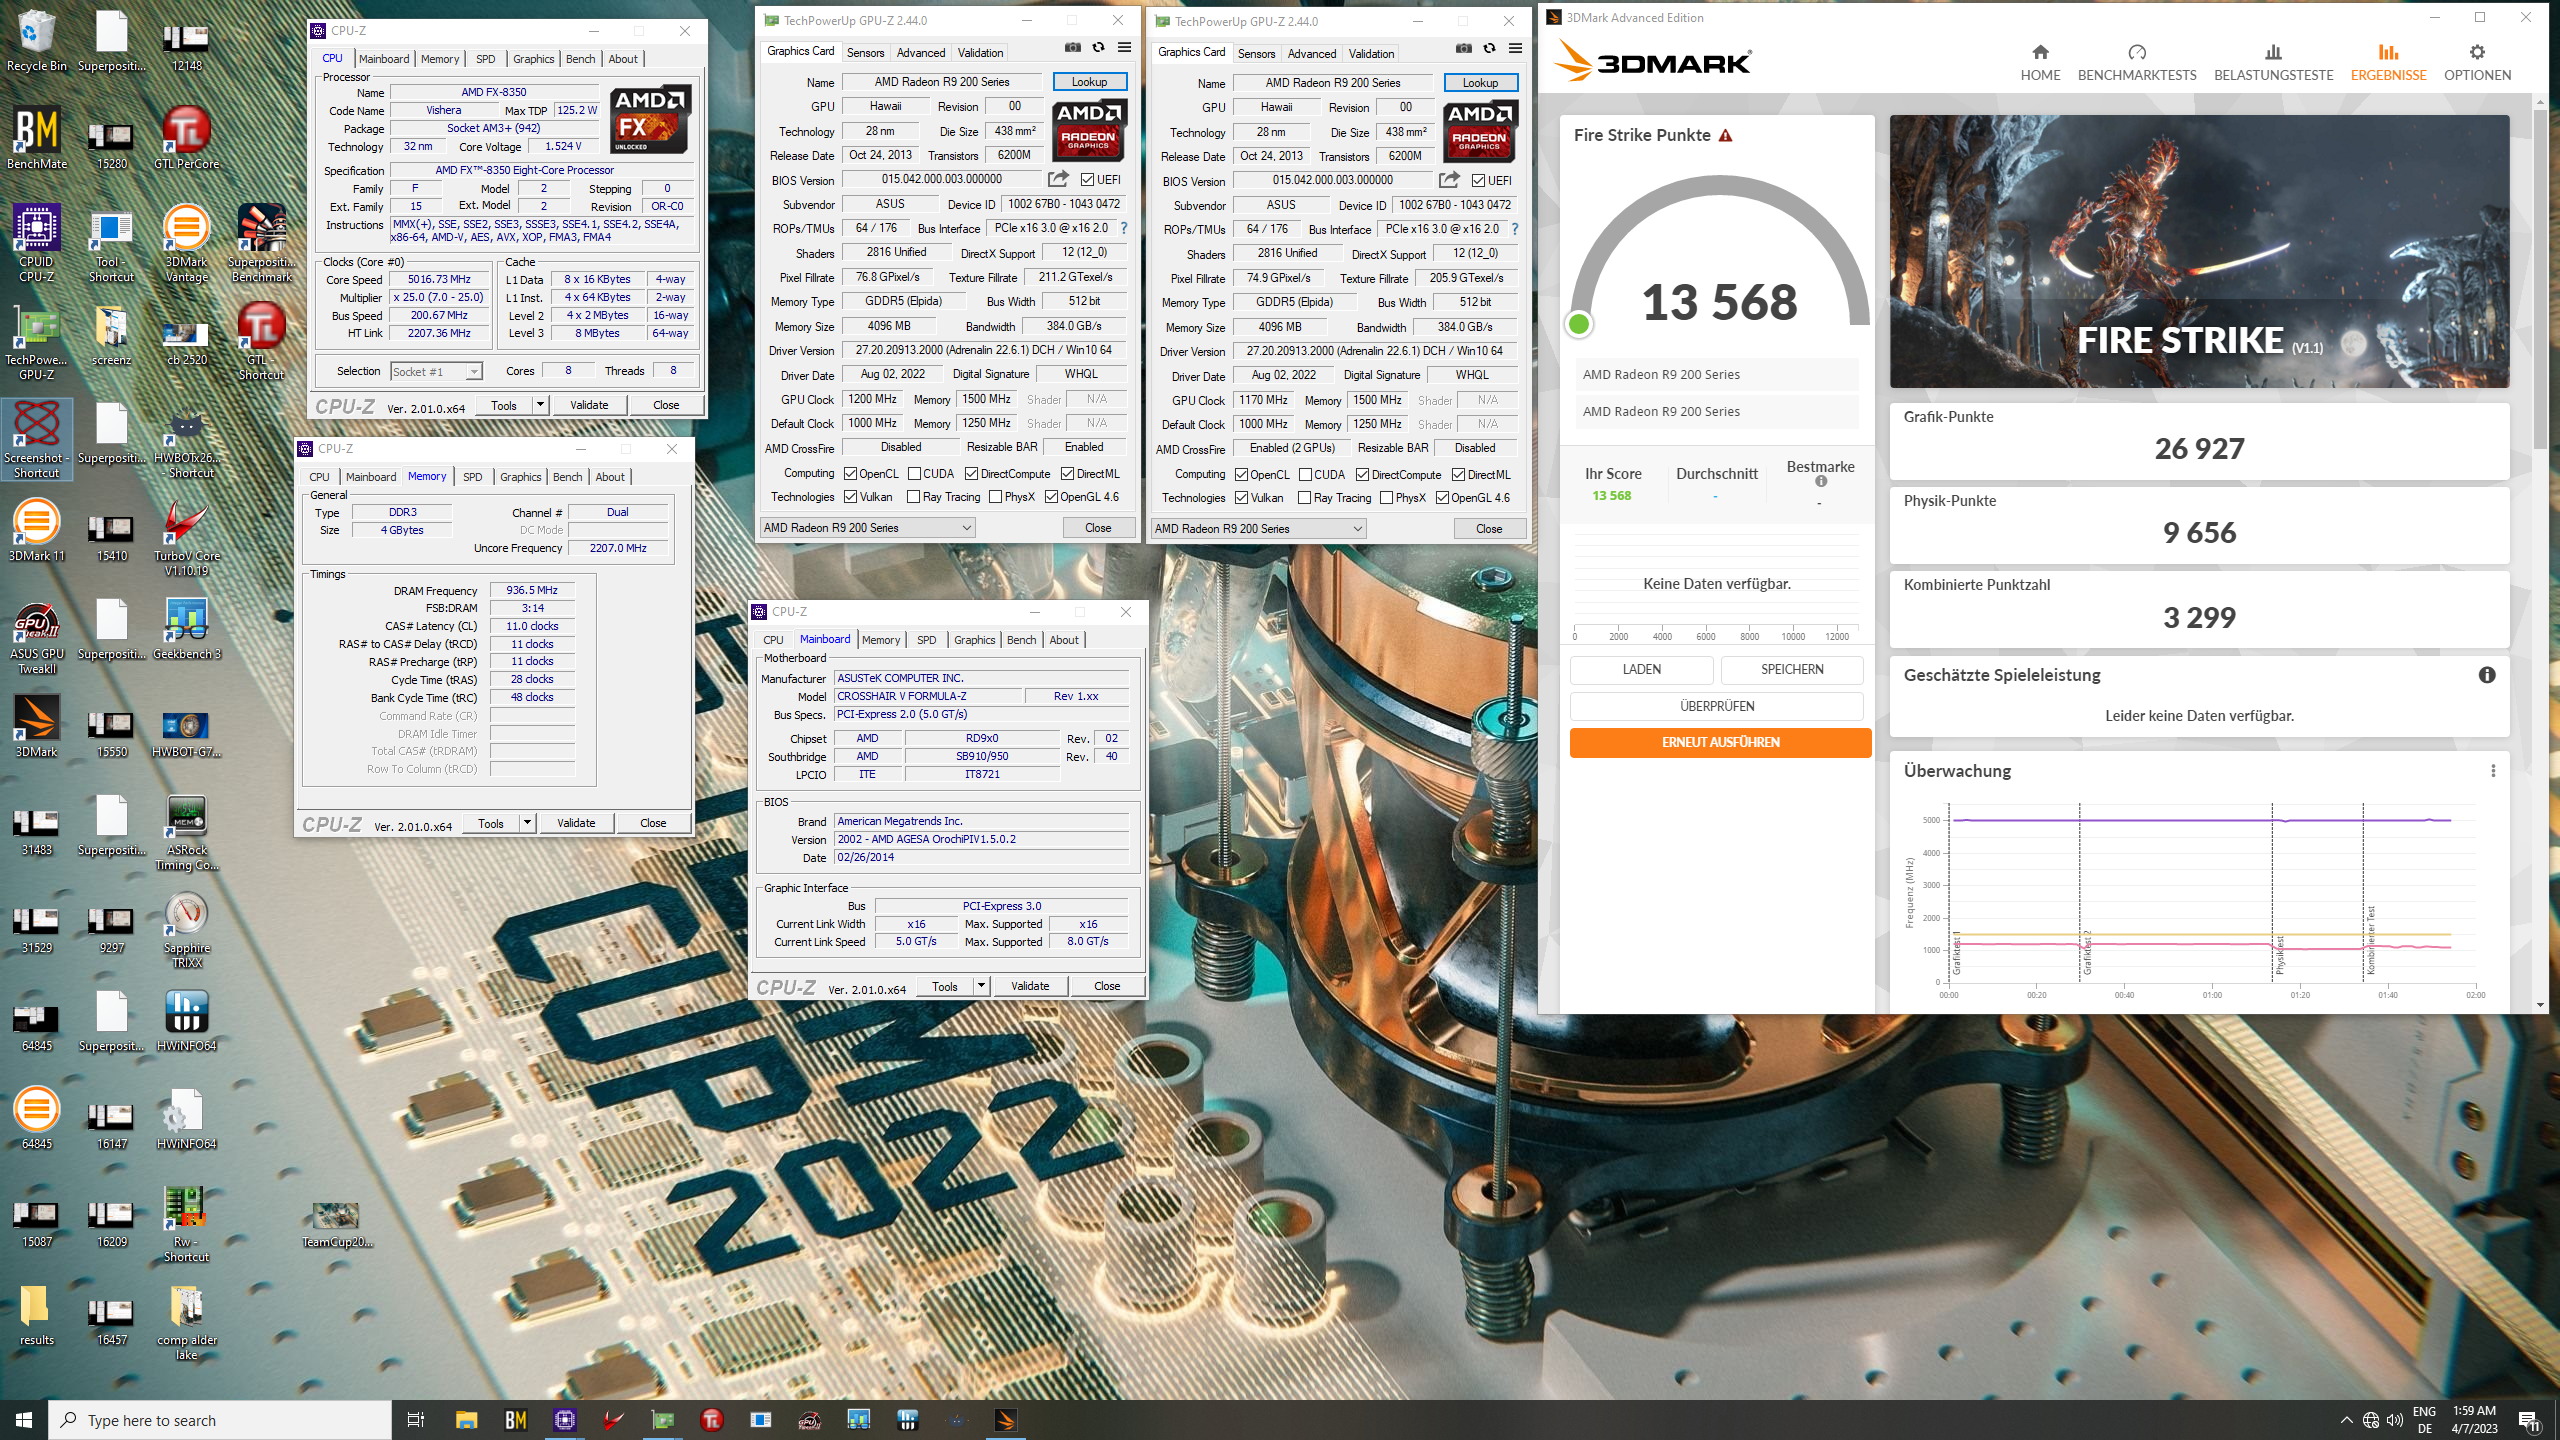The width and height of the screenshot is (2560, 1440).
Task: Launch Geekbench 3 from the desktop
Action: 186,628
